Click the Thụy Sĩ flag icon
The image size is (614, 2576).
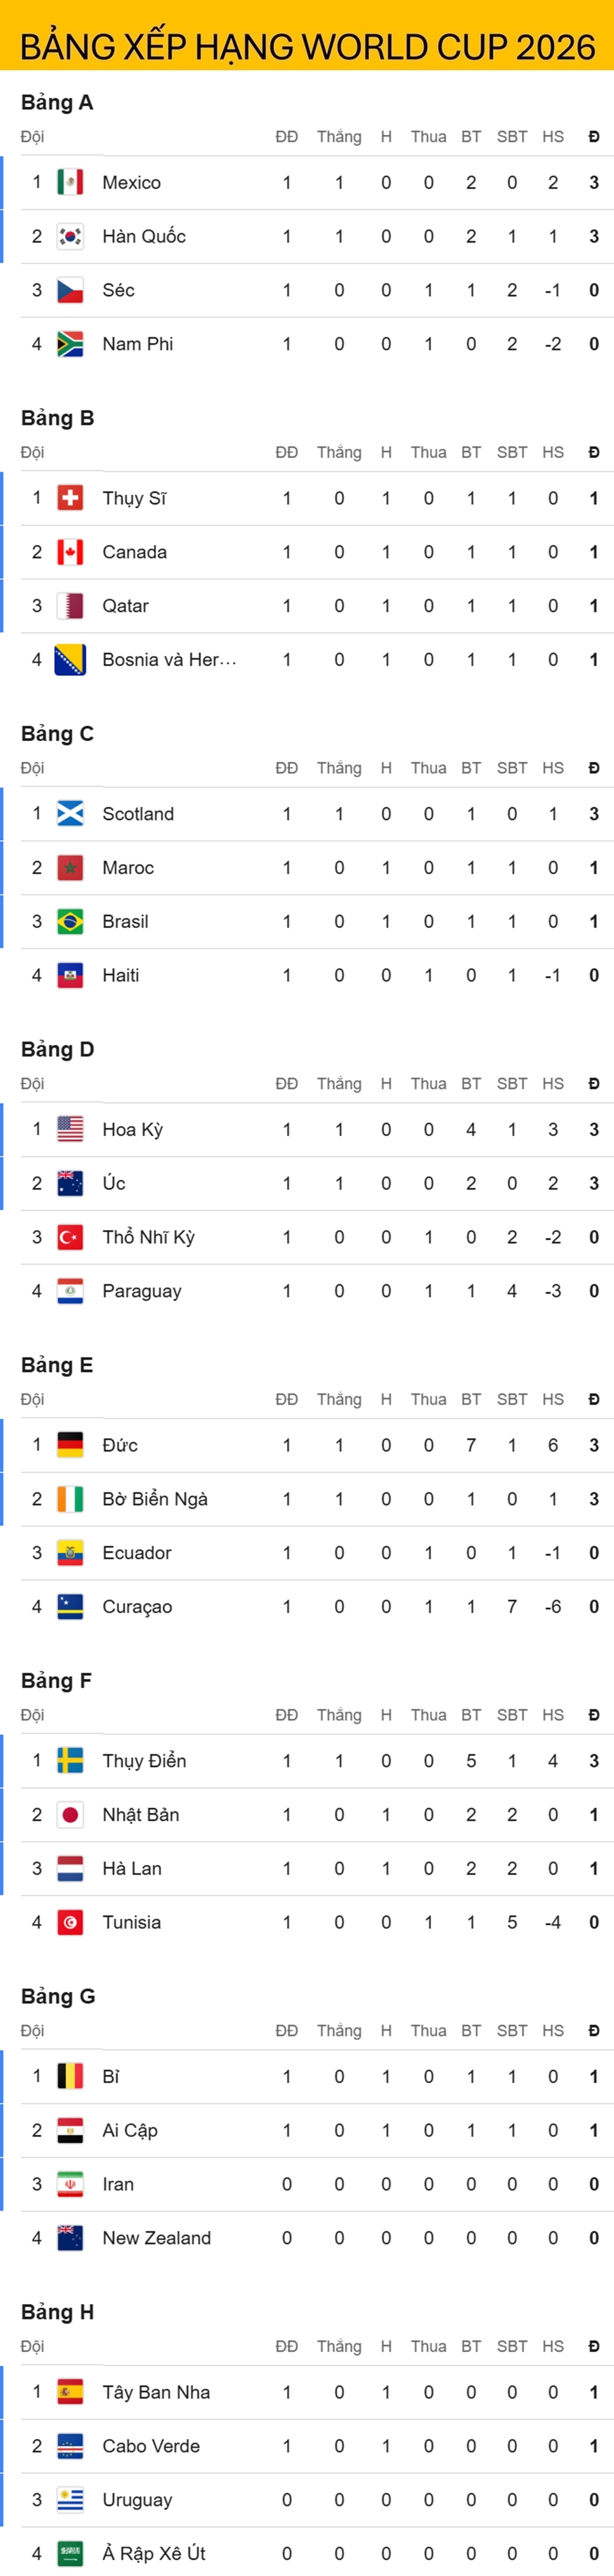point(70,498)
